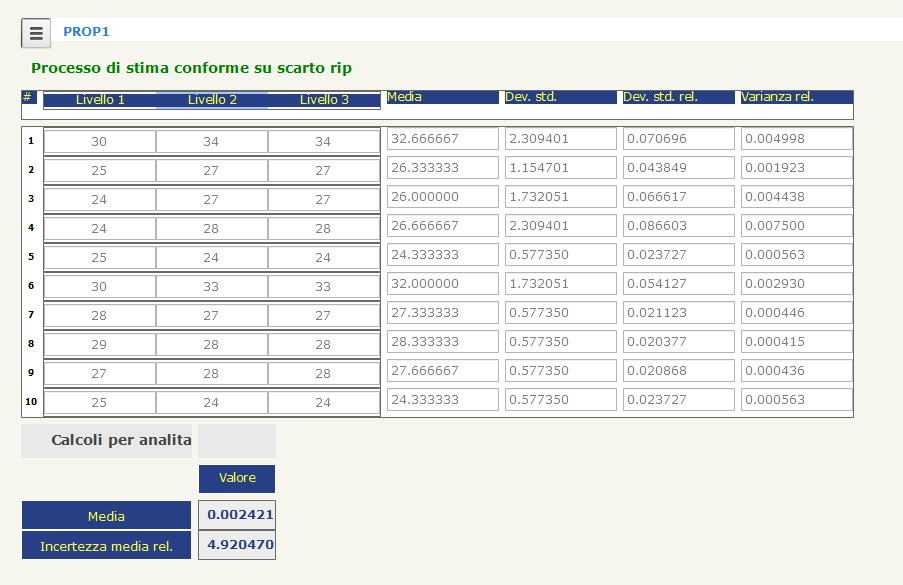Click the Dev. std. column header
Screen dimensions: 903x585
pos(560,97)
